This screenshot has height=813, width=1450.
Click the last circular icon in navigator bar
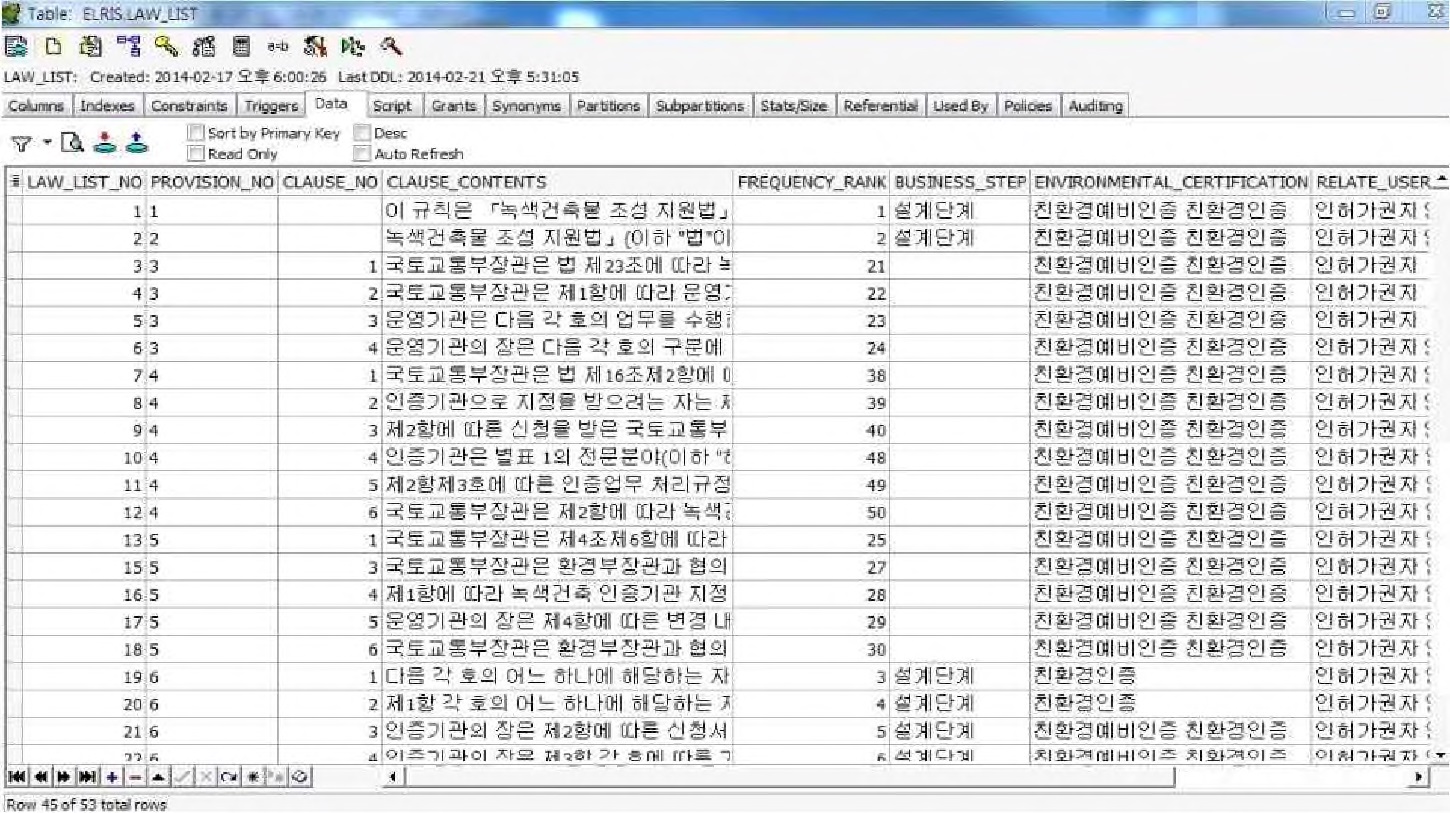tap(300, 776)
